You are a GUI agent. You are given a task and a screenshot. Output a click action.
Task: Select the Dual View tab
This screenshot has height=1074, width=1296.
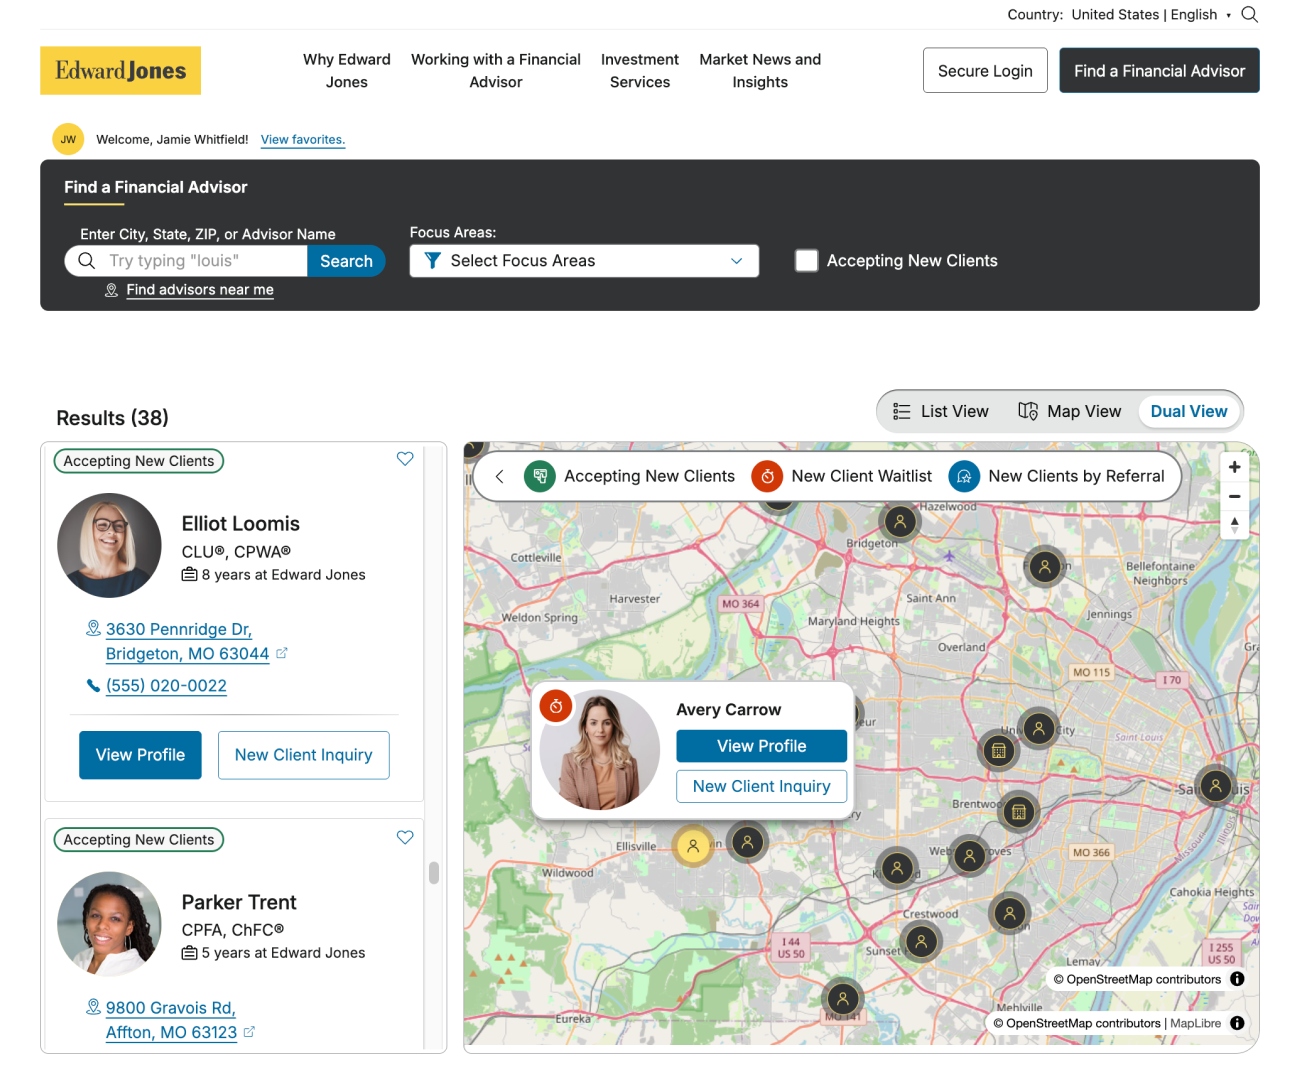click(x=1189, y=412)
